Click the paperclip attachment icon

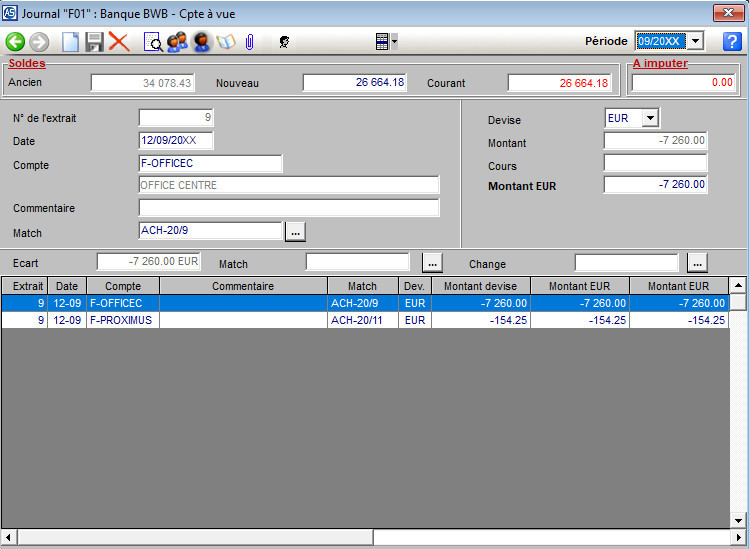click(x=250, y=41)
